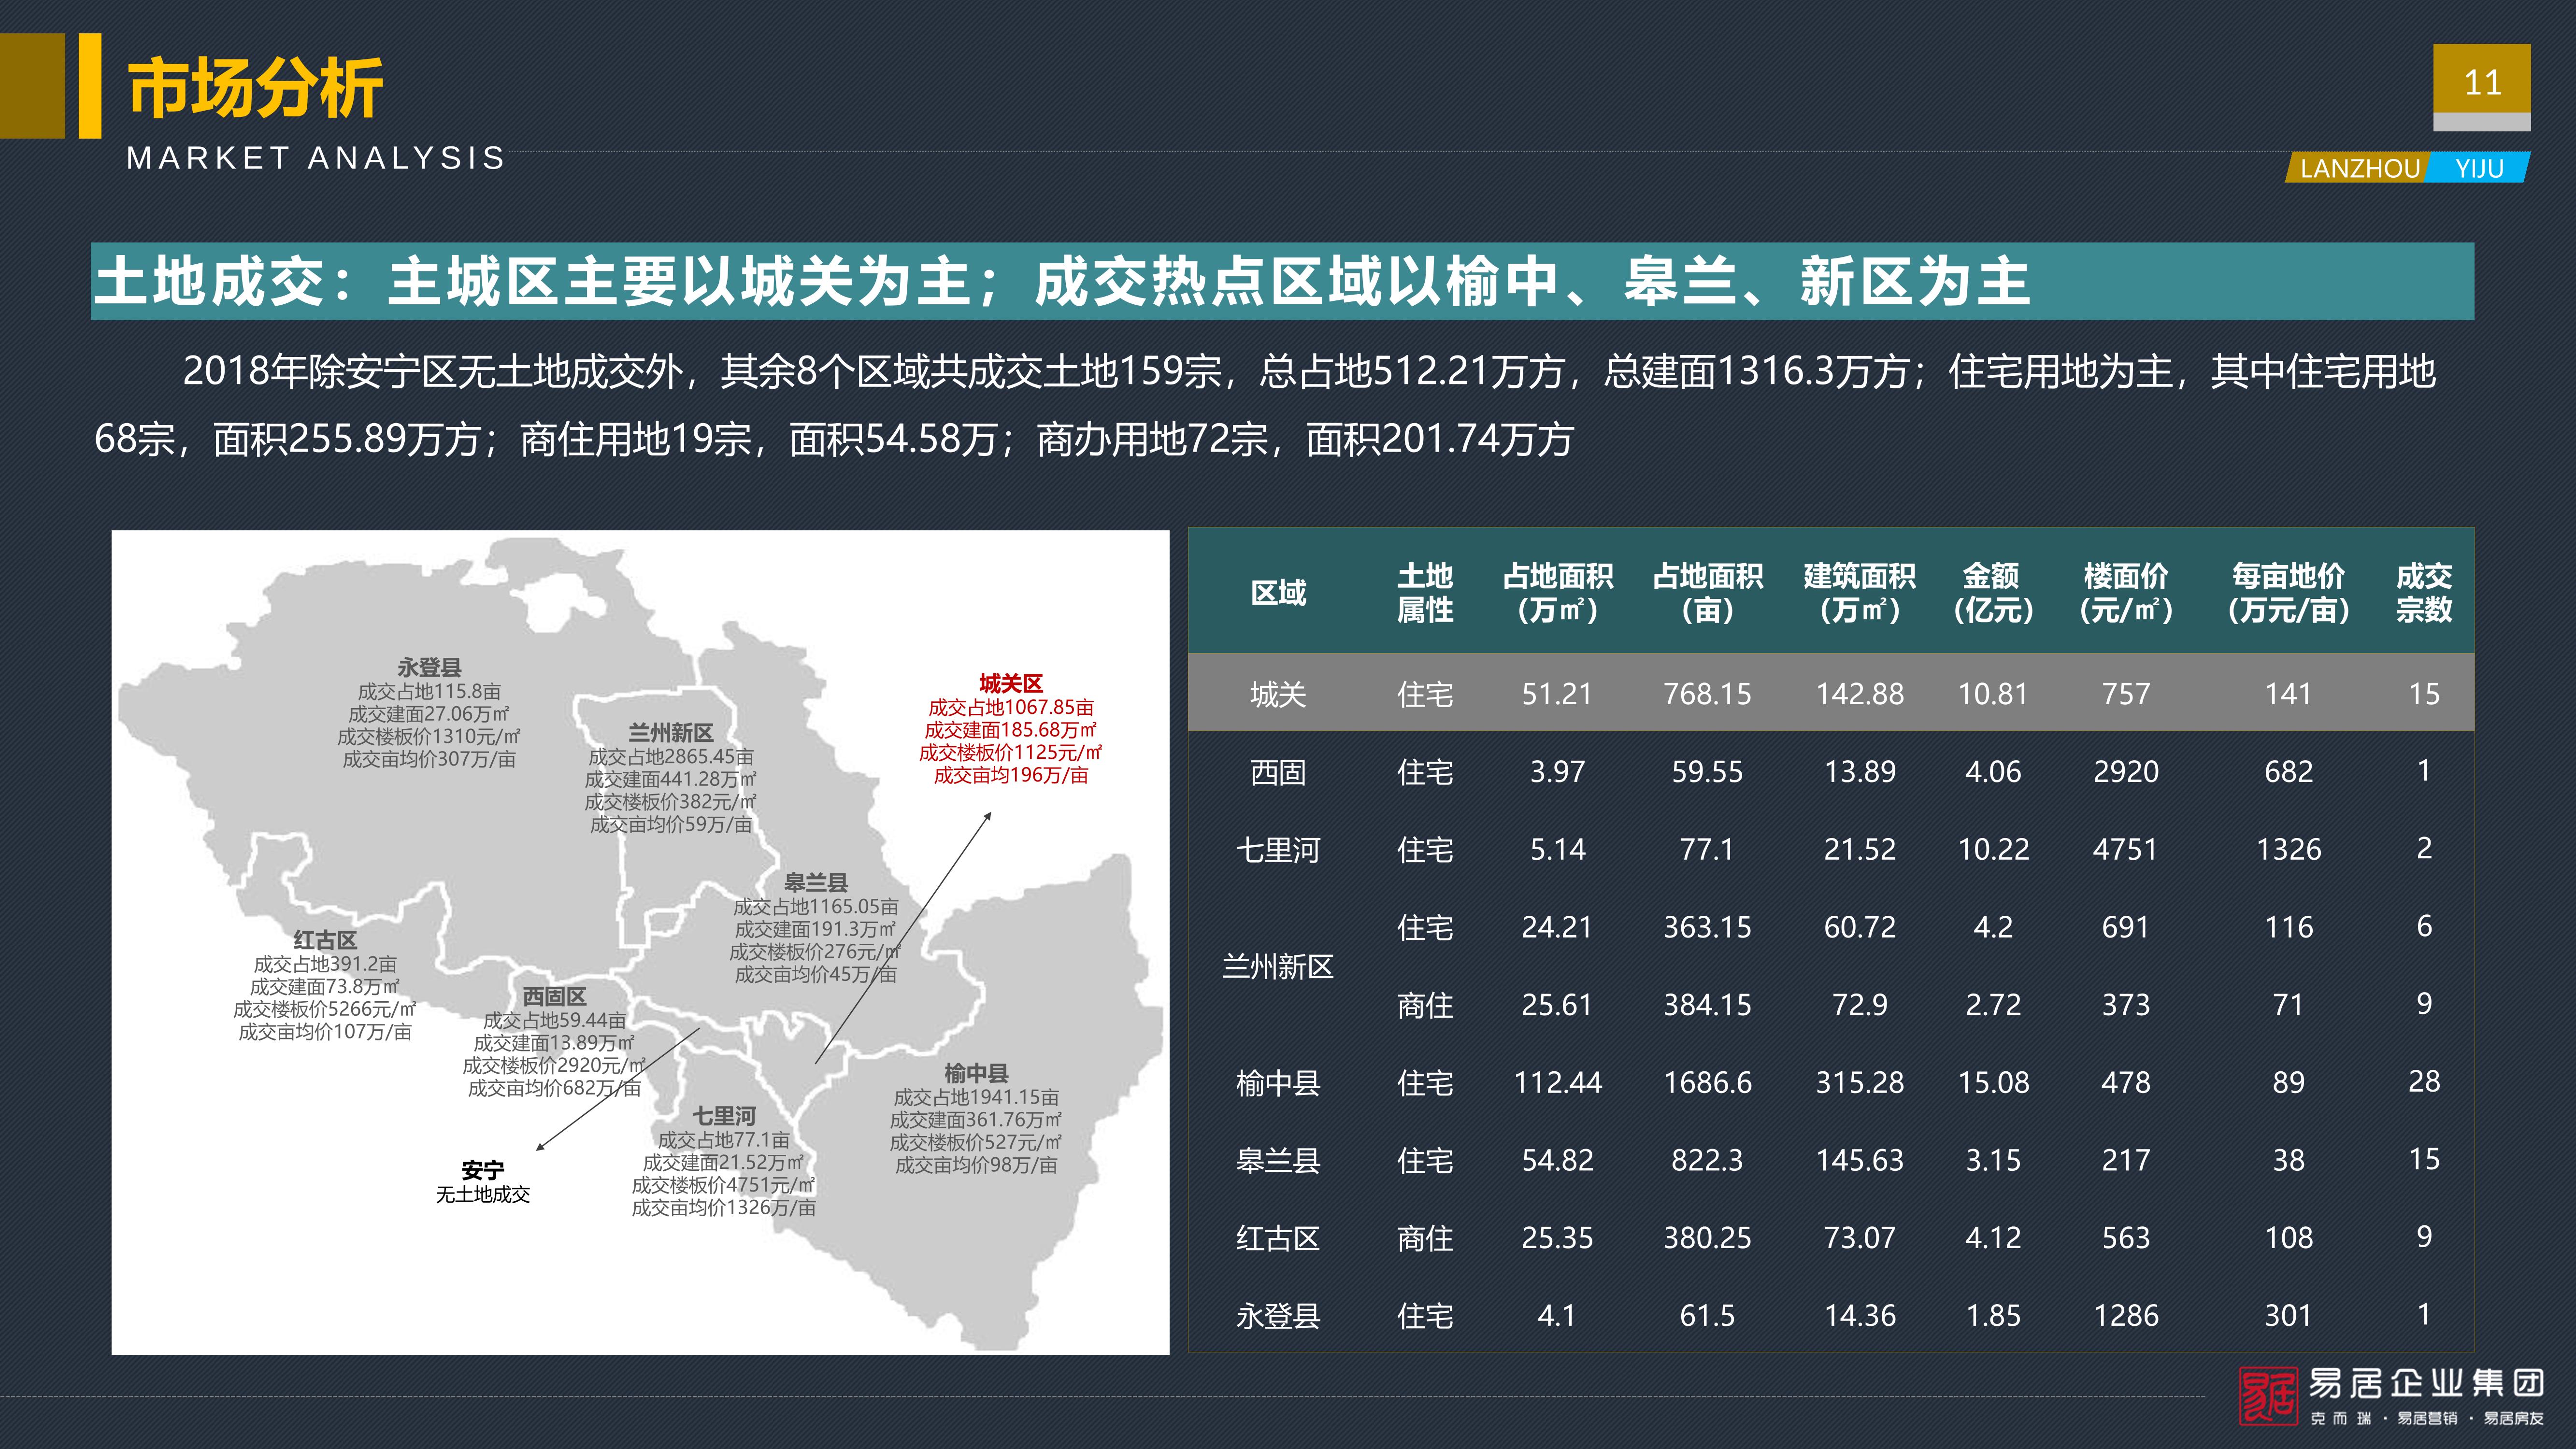Click the YIJU label tag

click(2479, 168)
